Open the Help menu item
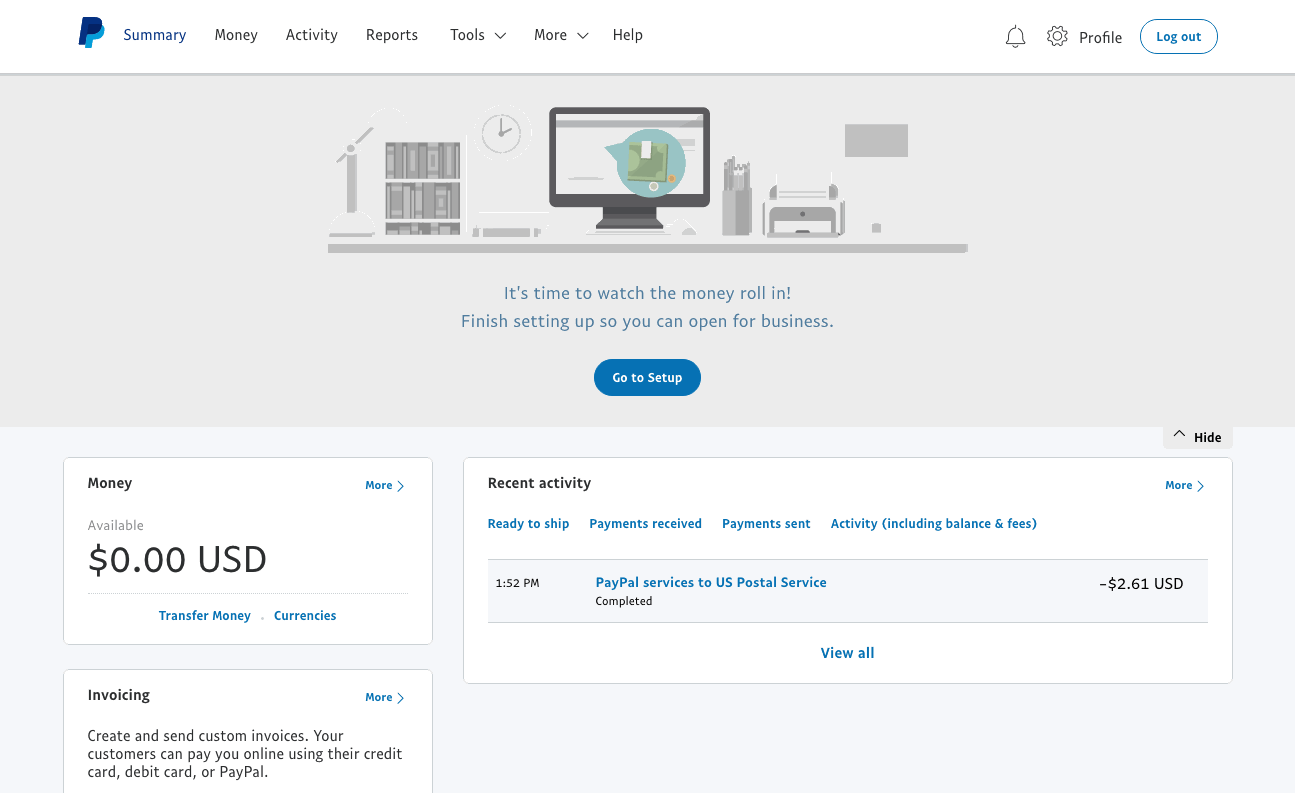The height and width of the screenshot is (793, 1295). (628, 35)
